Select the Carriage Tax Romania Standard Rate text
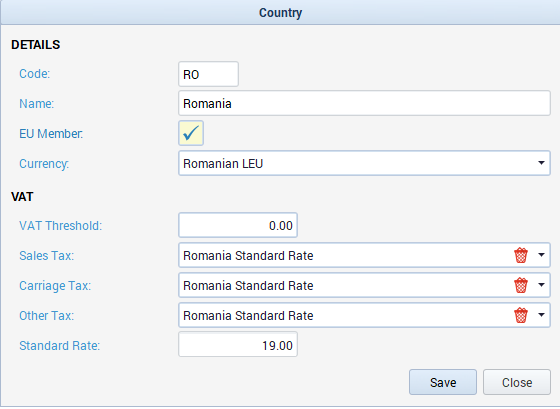 pos(248,286)
